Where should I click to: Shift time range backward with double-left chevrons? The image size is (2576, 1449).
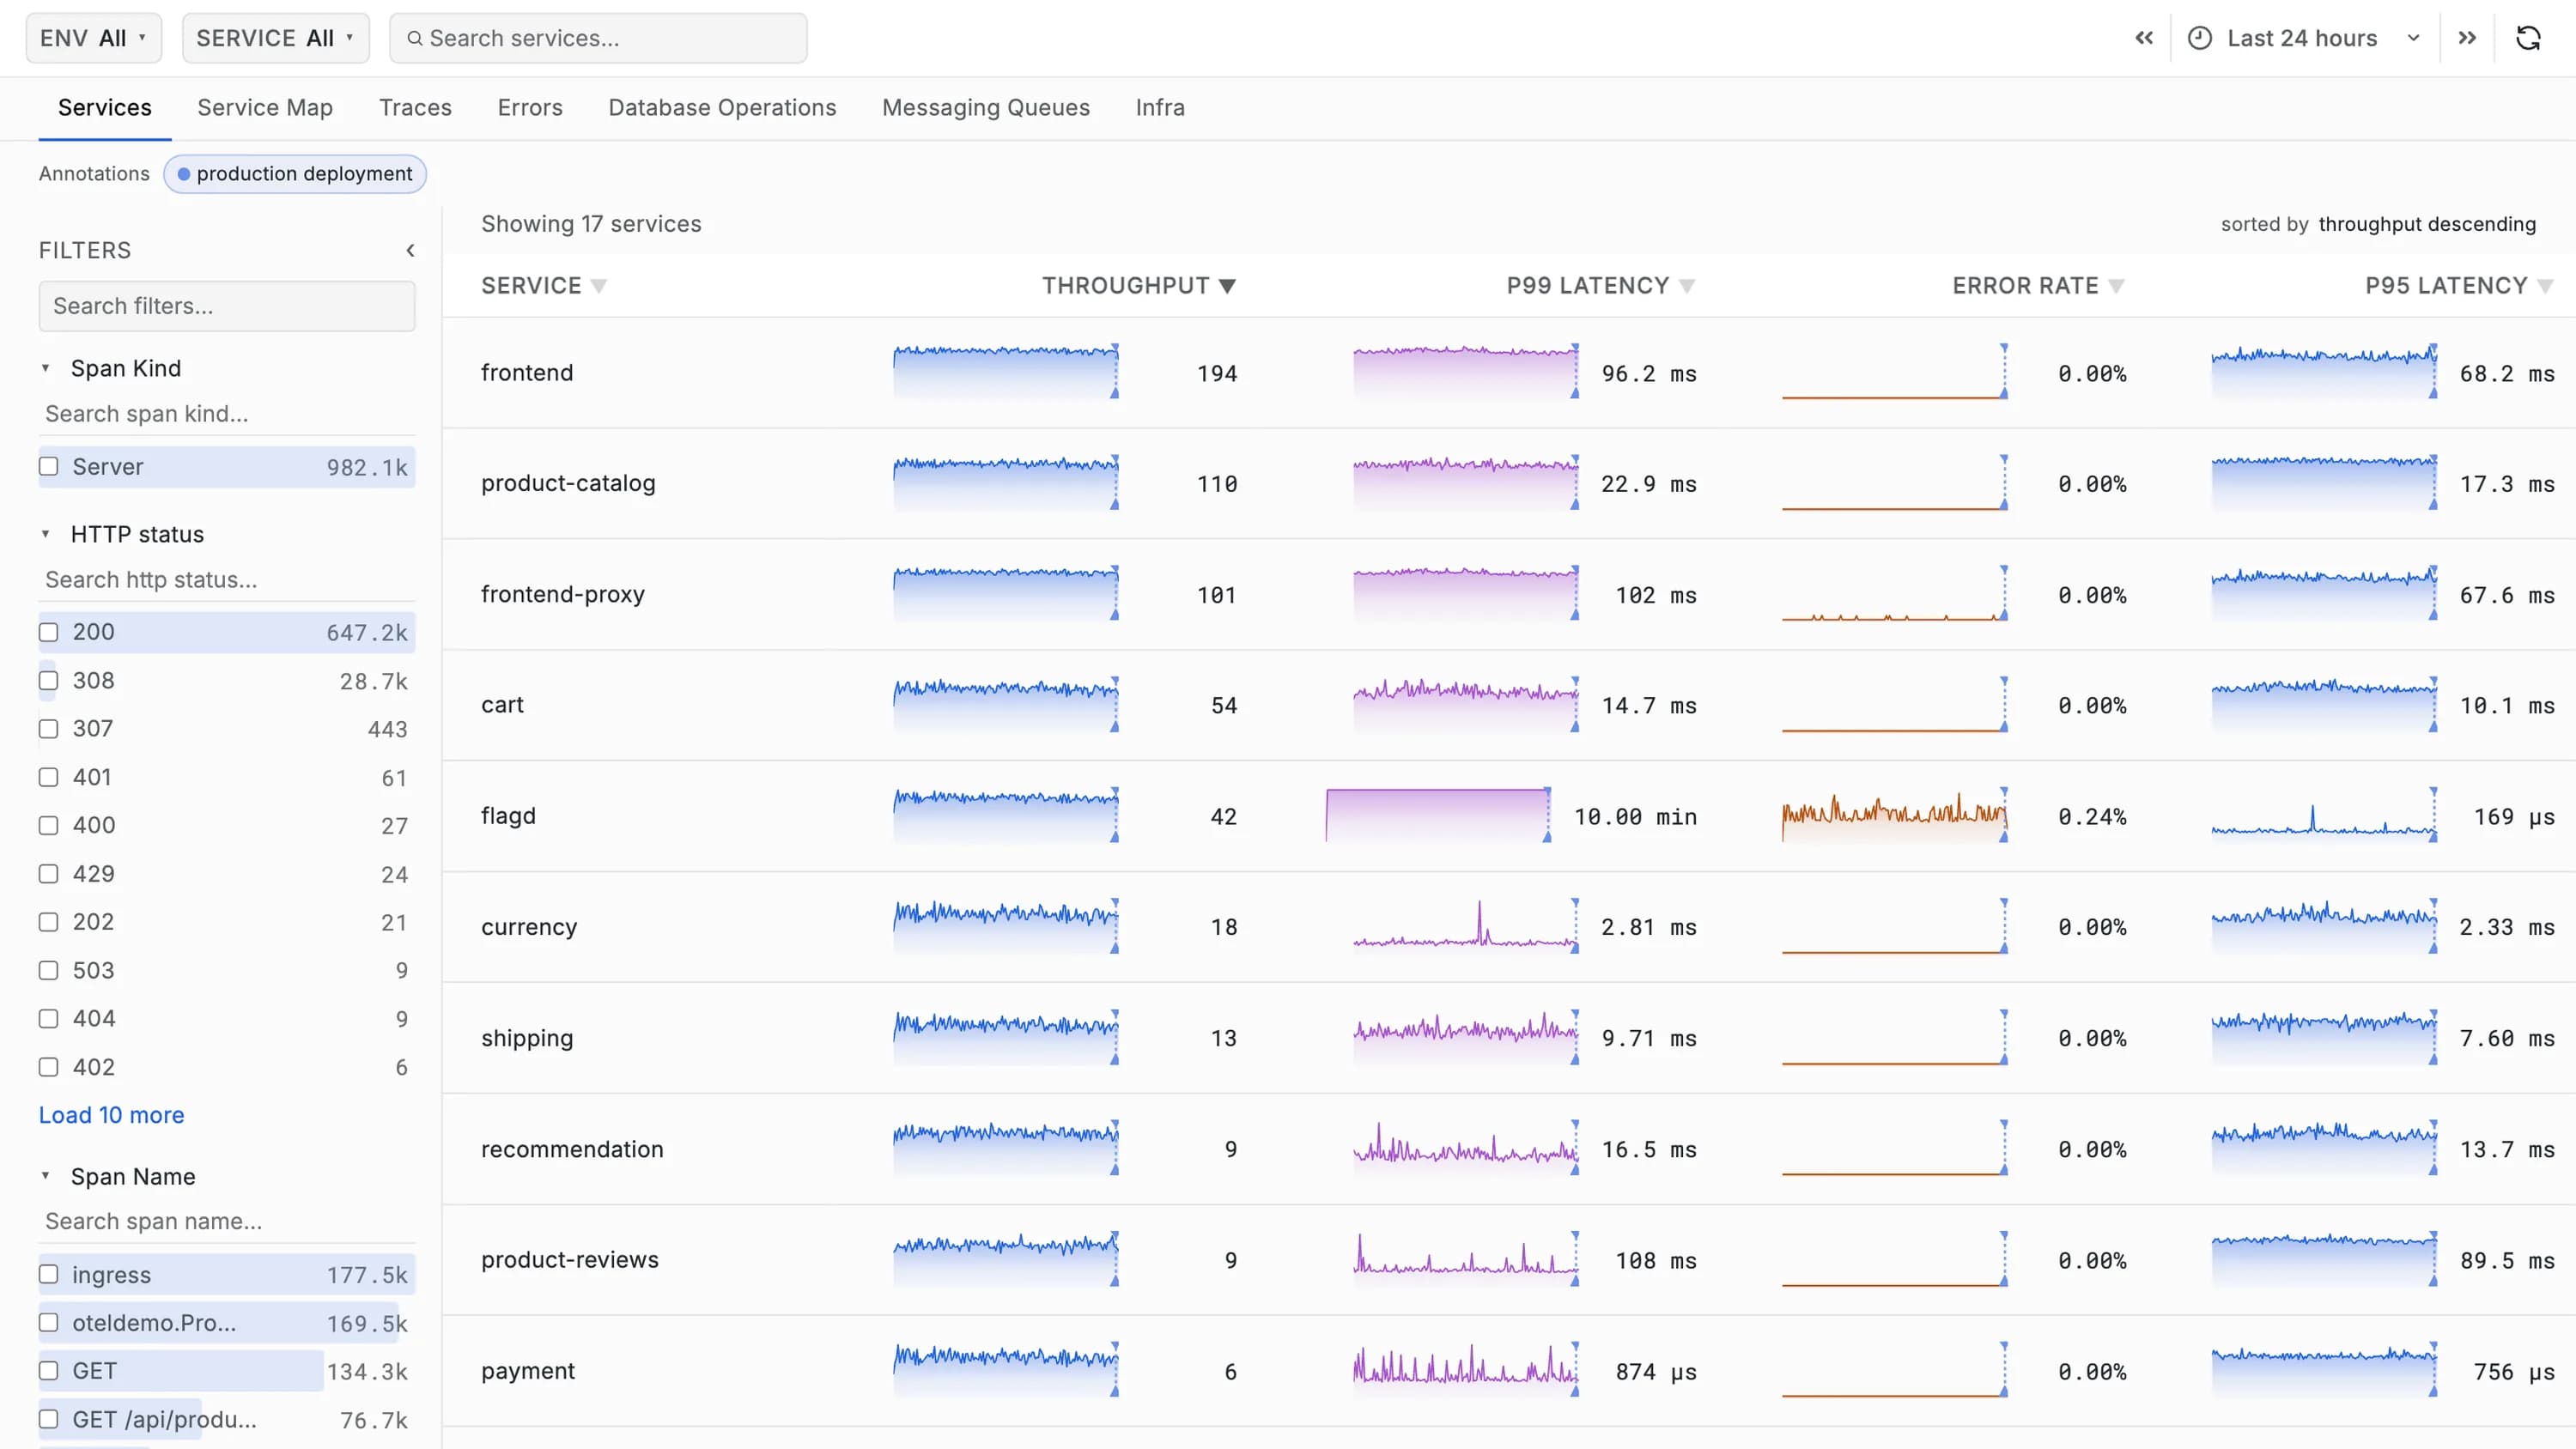click(x=2144, y=38)
